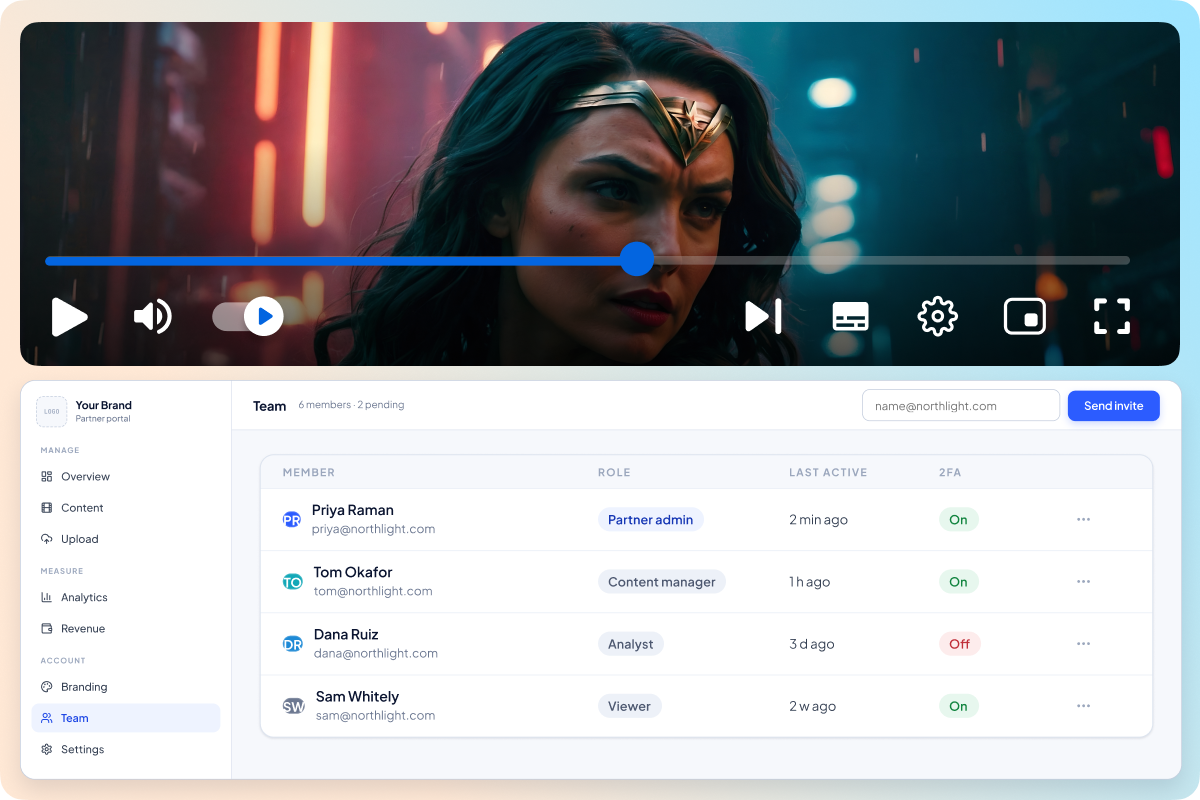Click the '3 d ago' last active value
Image resolution: width=1200 pixels, height=800 pixels.
811,644
